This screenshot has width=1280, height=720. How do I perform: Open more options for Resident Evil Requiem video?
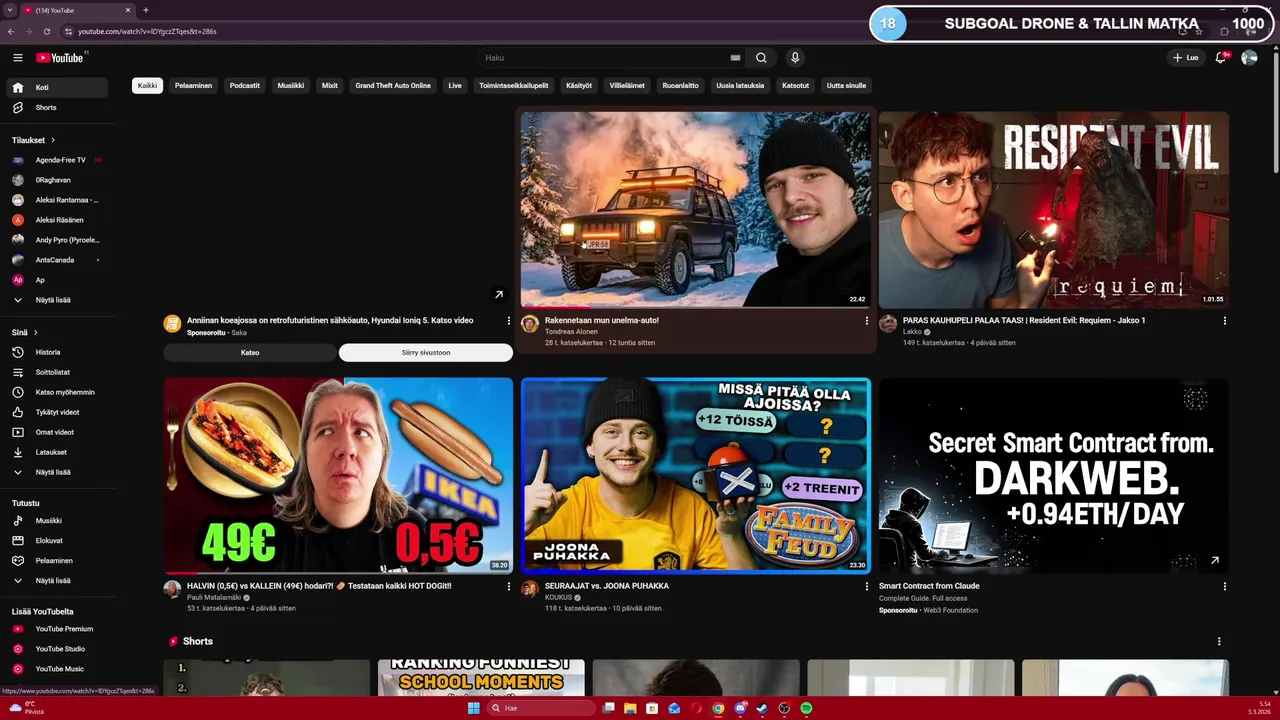tap(1224, 321)
